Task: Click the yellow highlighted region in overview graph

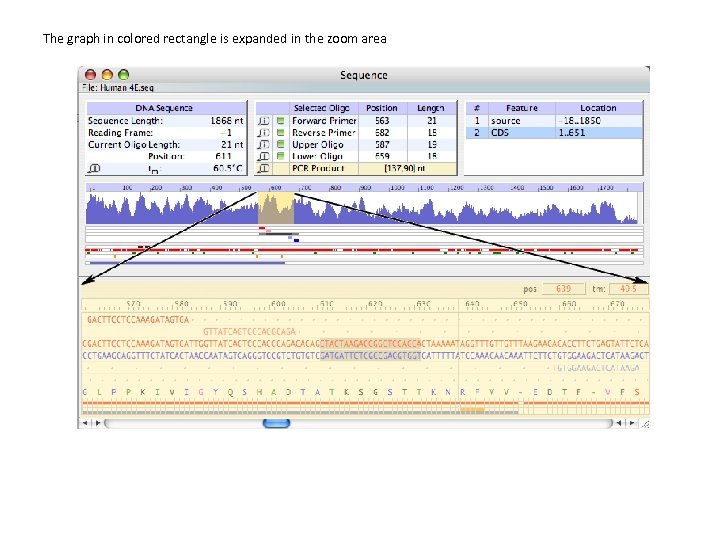Action: 276,208
